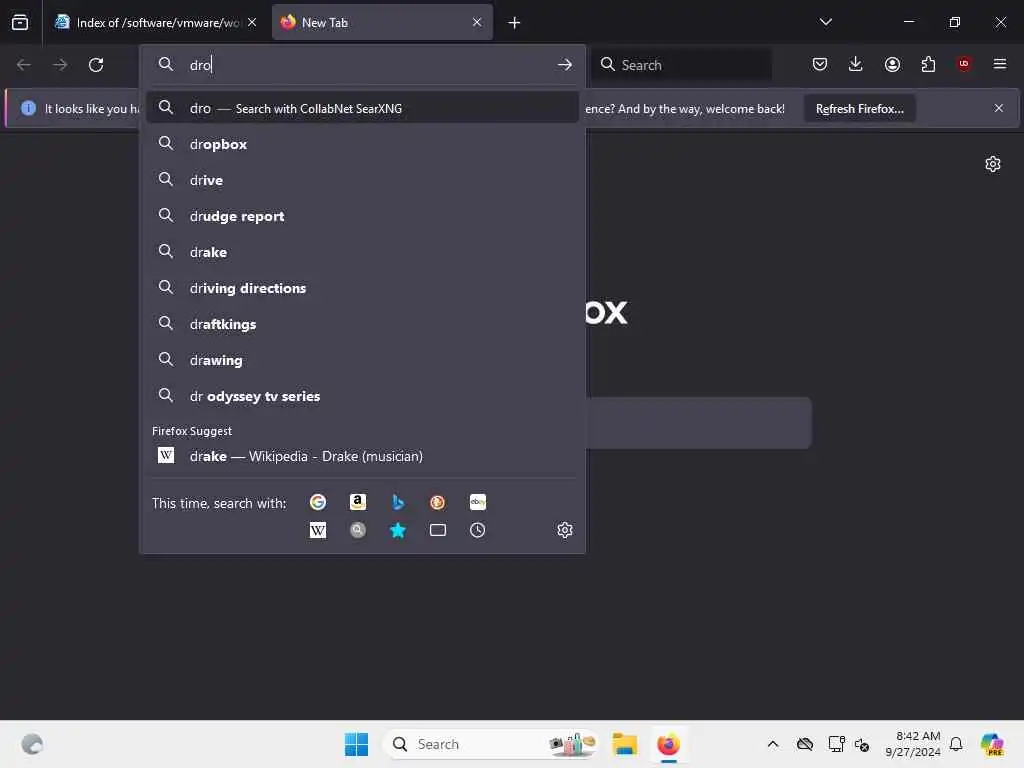
Task: Personalize new tab via gear icon
Action: (993, 164)
